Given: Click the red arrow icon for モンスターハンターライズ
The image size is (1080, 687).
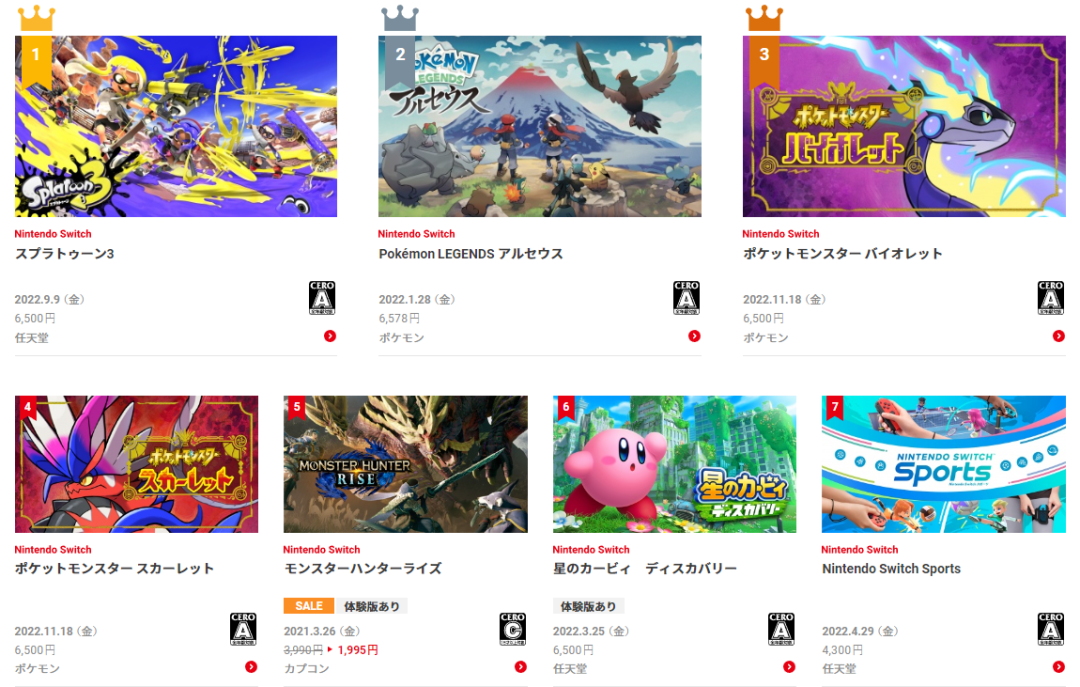Looking at the screenshot, I should pyautogui.click(x=521, y=667).
